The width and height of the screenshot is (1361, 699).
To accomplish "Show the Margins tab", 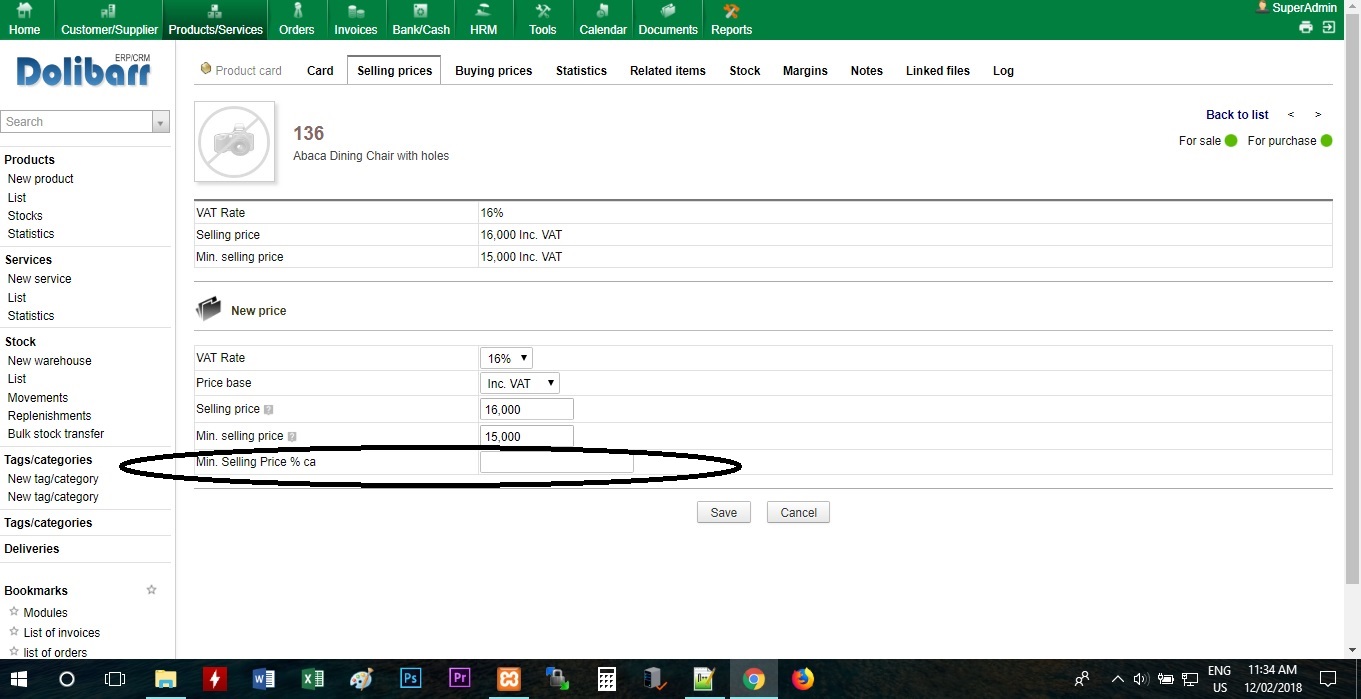I will (x=805, y=71).
